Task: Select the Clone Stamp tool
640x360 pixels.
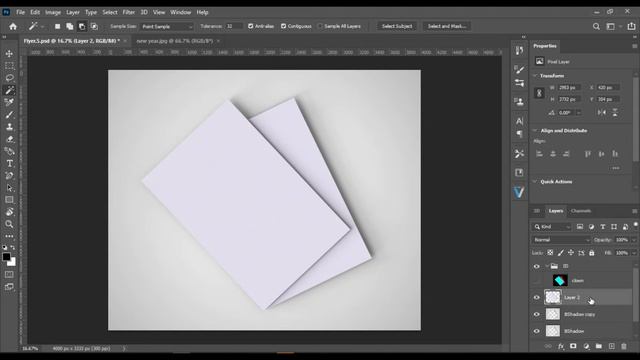Action: (9, 127)
